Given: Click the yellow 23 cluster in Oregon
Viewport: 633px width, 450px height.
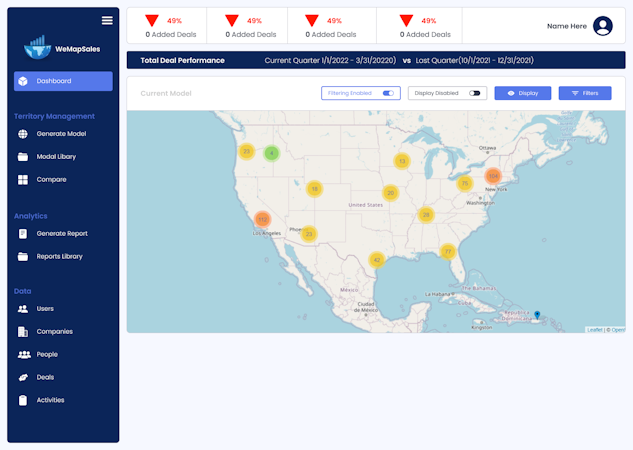Looking at the screenshot, I should coord(247,151).
